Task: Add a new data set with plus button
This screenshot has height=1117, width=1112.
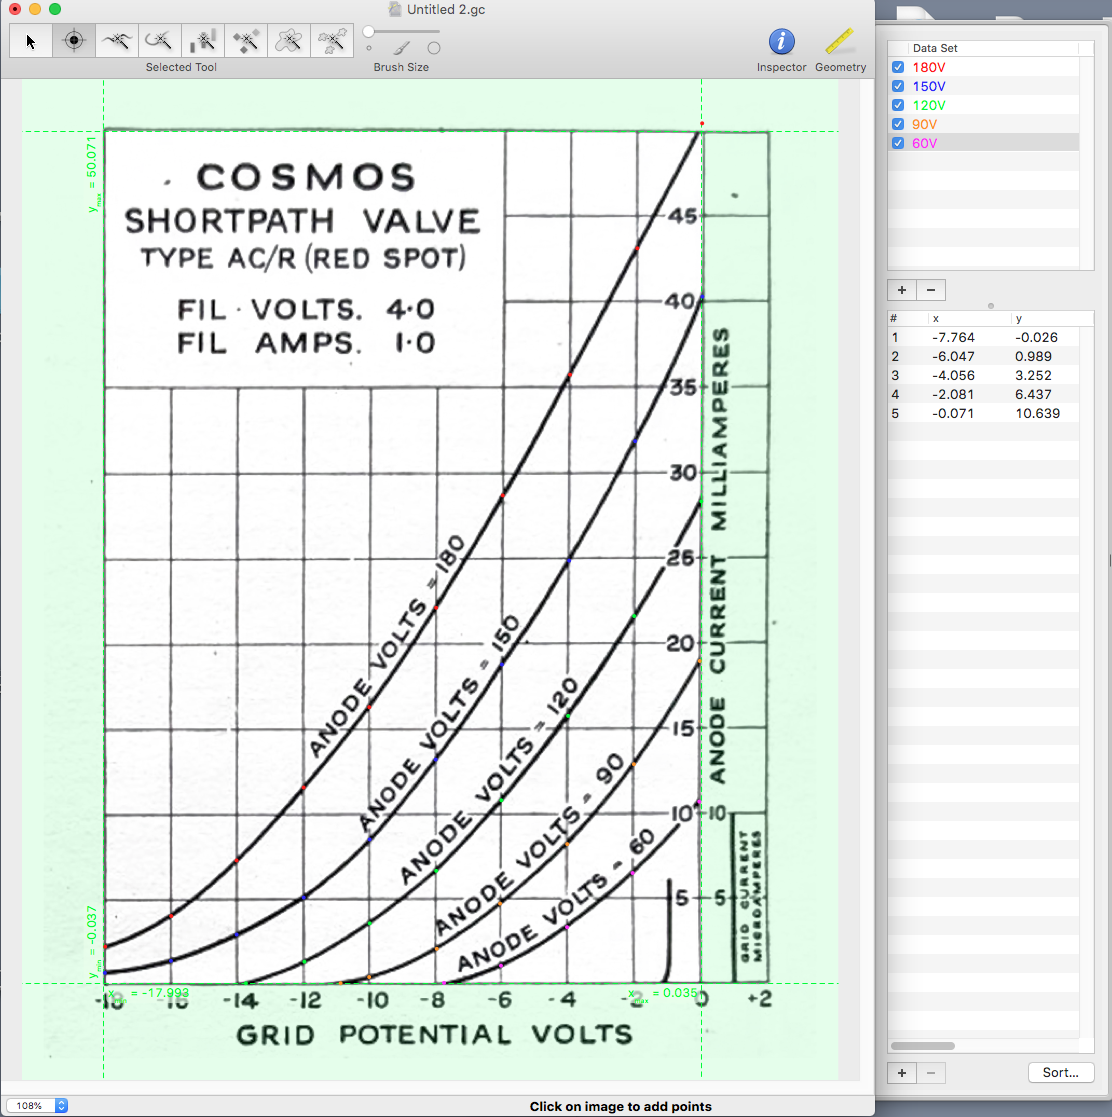Action: tap(902, 290)
